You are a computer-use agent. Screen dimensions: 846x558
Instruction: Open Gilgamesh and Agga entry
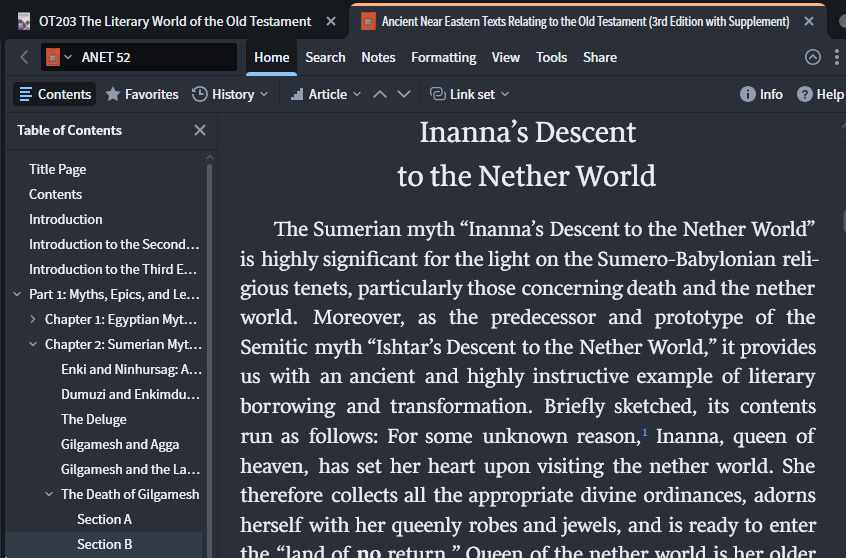(x=120, y=445)
